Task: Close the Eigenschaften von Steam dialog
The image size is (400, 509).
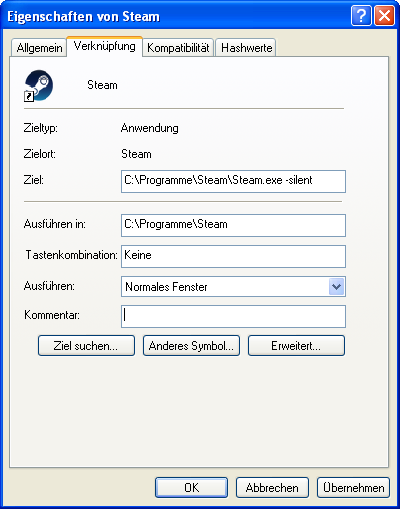Action: (x=385, y=15)
